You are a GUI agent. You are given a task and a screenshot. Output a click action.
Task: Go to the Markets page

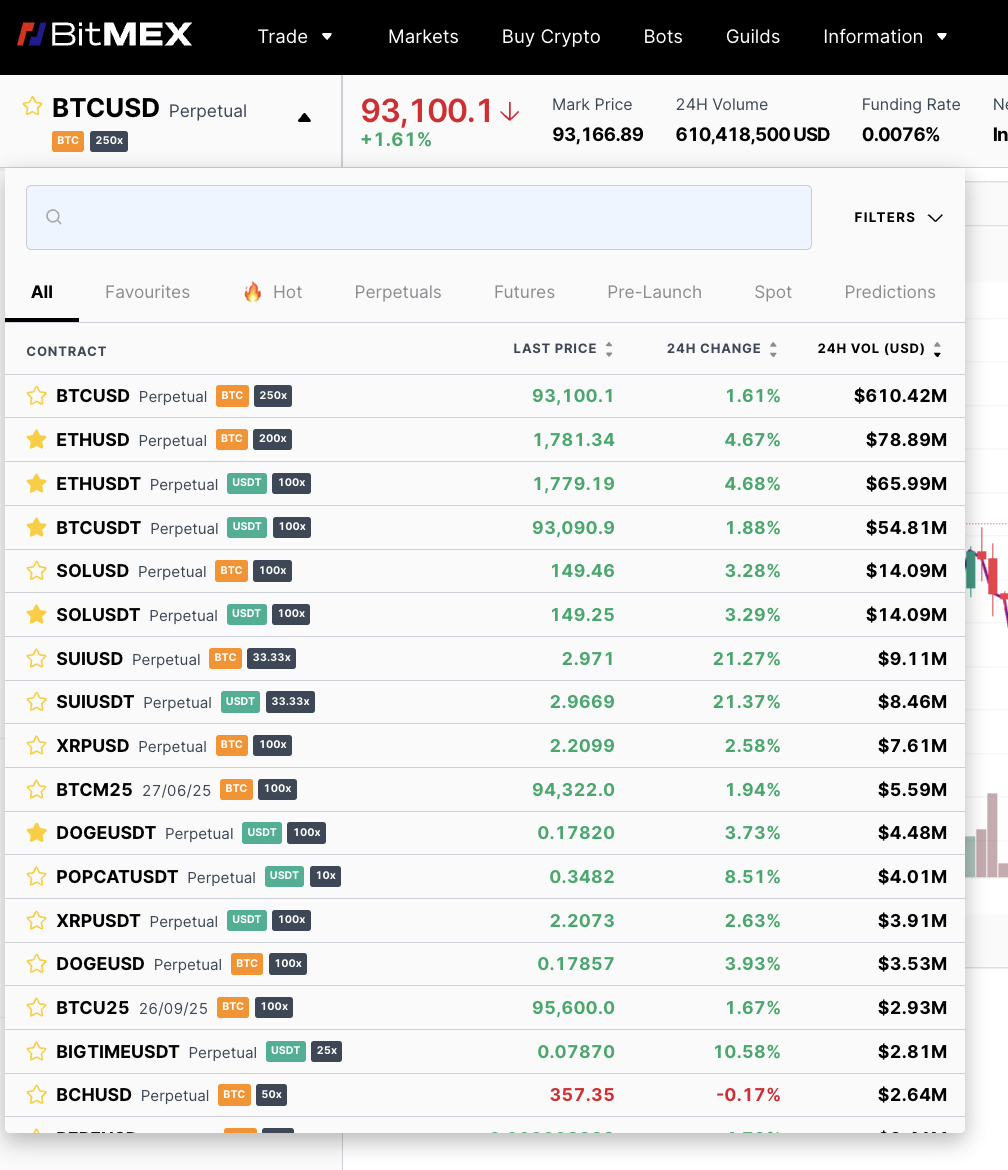(423, 37)
